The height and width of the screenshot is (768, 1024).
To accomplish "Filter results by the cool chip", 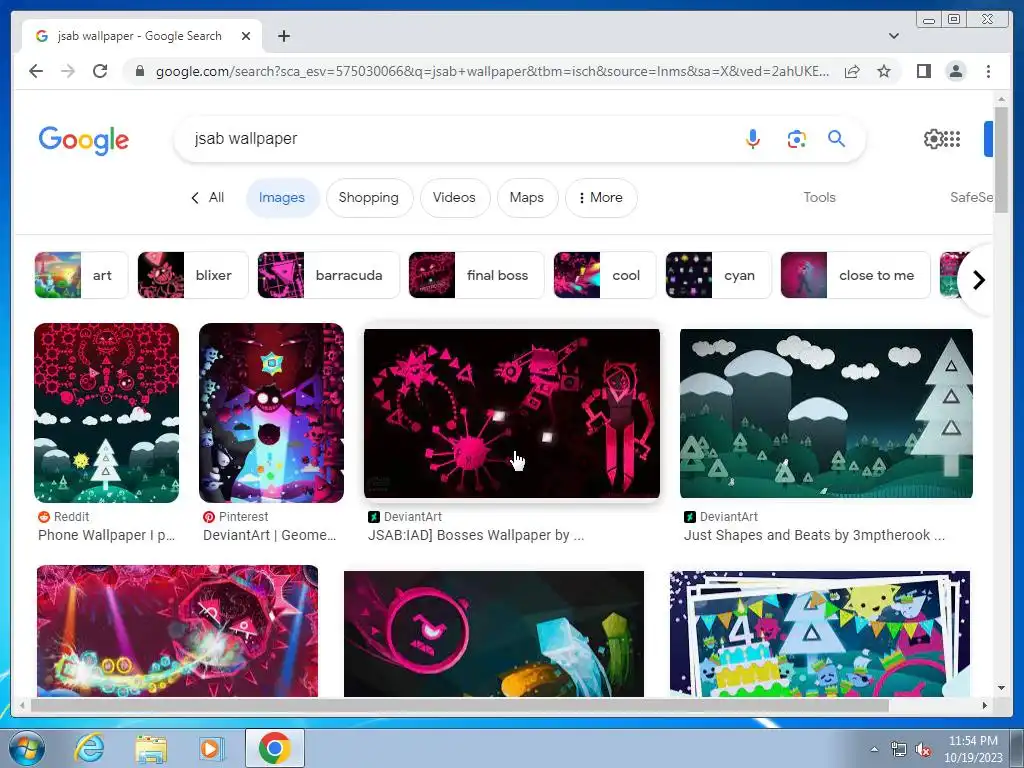I will tap(604, 275).
